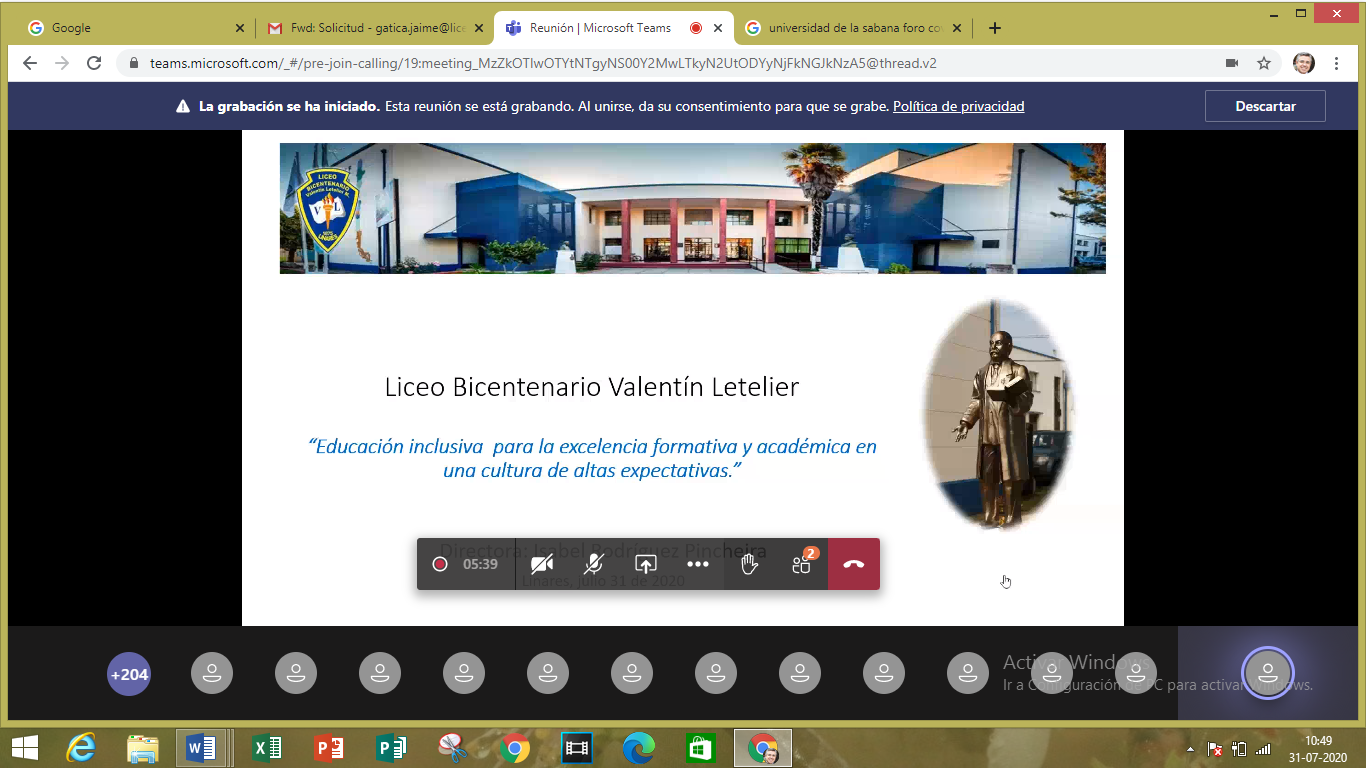This screenshot has height=768, width=1366.
Task: Open Snipping Tool from taskbar
Action: (453, 747)
